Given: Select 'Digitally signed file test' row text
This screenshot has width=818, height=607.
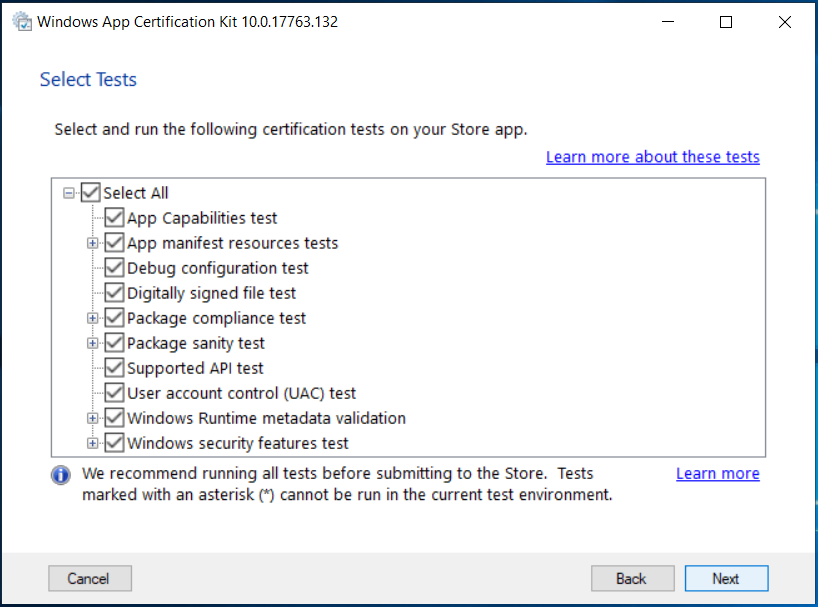Looking at the screenshot, I should click(211, 293).
